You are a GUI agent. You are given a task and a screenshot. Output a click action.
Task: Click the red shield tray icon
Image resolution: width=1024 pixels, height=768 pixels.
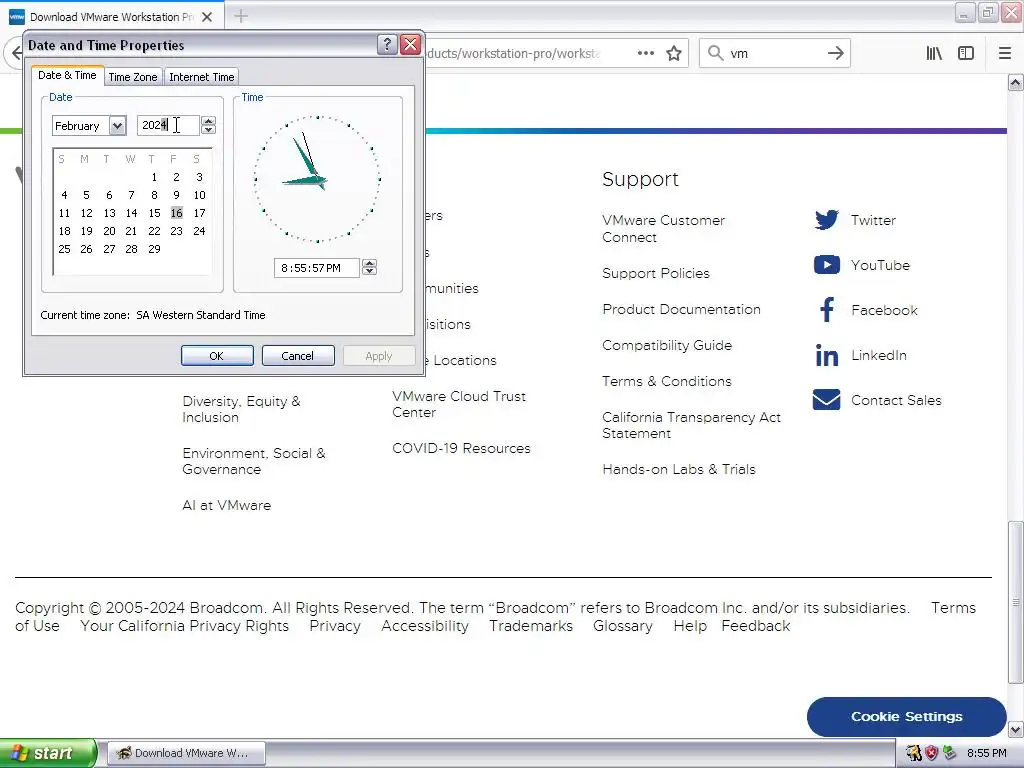pyautogui.click(x=931, y=753)
